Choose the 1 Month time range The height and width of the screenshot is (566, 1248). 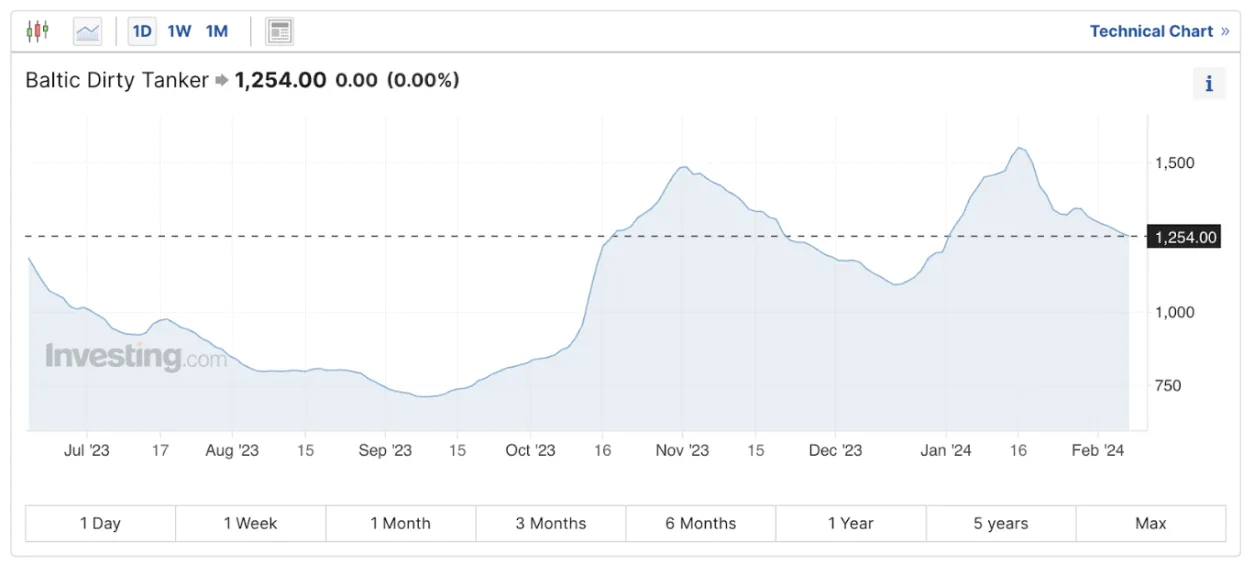[x=401, y=523]
